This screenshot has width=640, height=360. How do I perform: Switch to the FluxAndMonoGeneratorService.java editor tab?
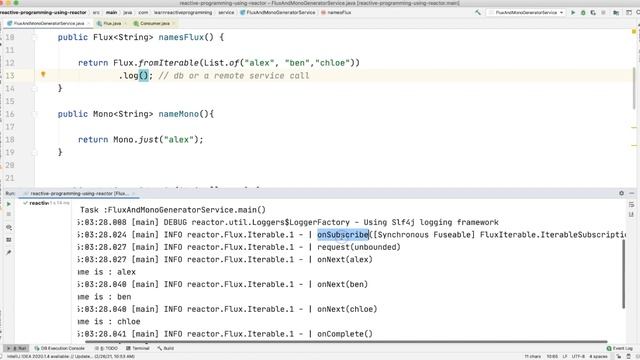[49, 24]
